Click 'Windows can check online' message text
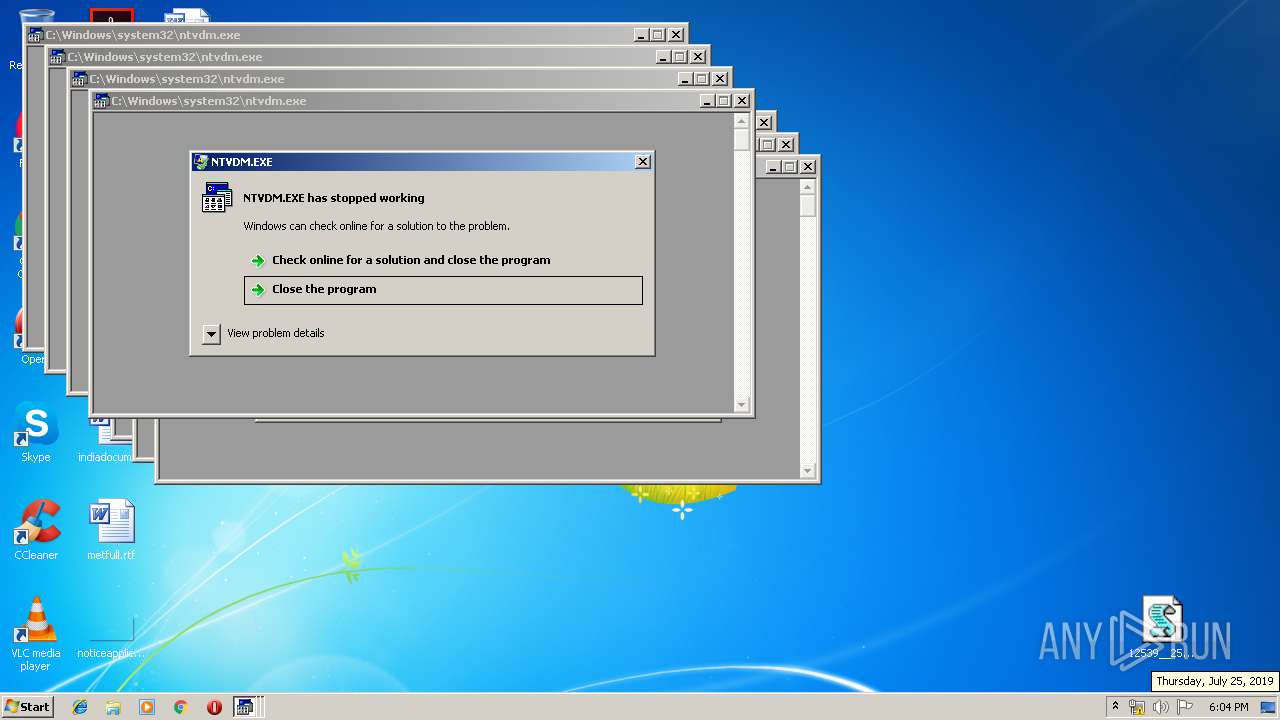This screenshot has height=720, width=1280. tap(376, 226)
